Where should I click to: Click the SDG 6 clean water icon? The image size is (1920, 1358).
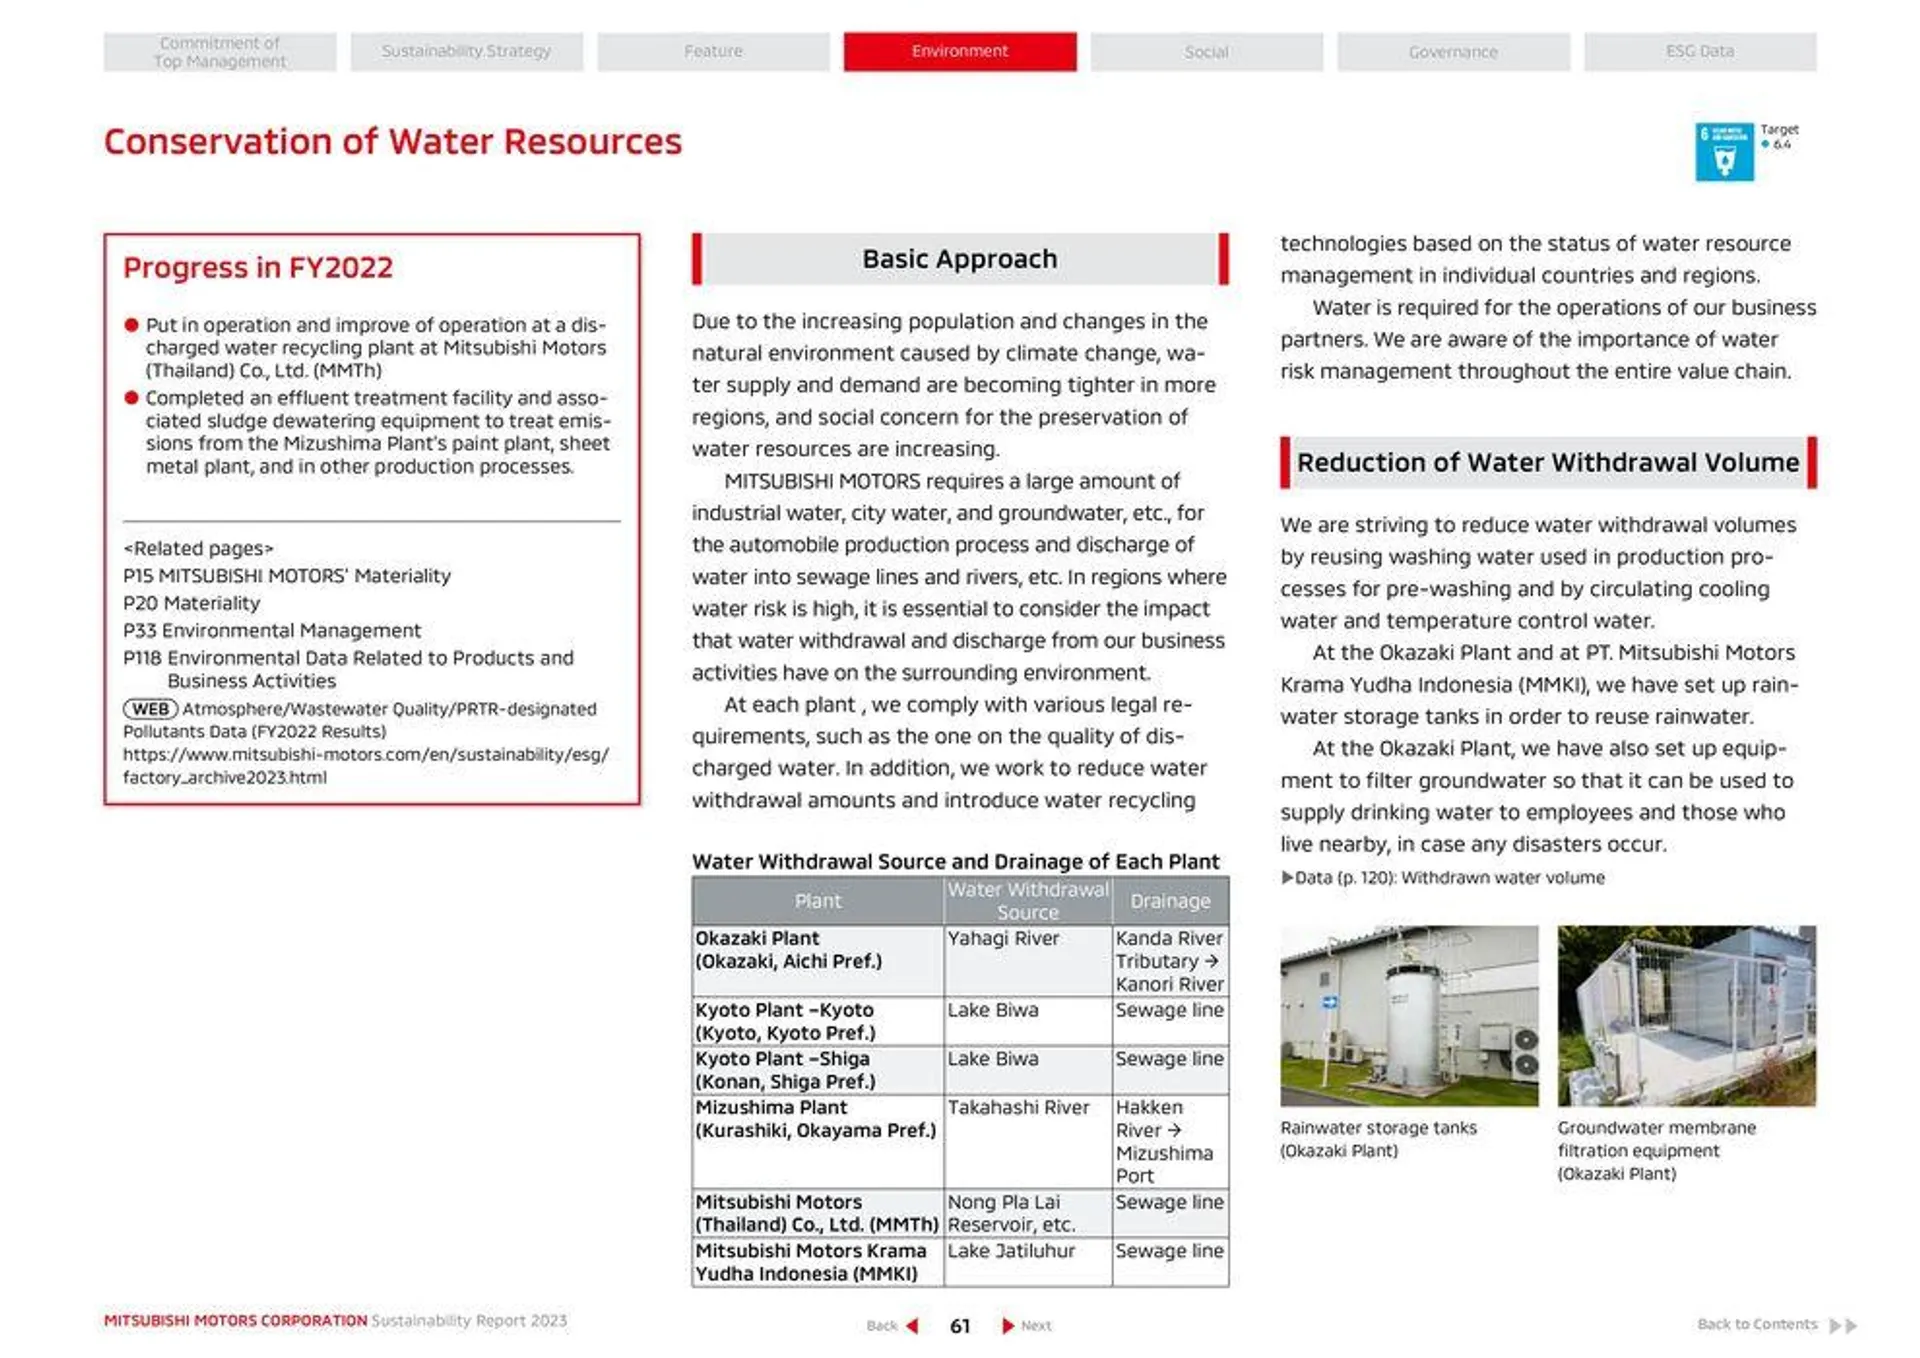1724,152
